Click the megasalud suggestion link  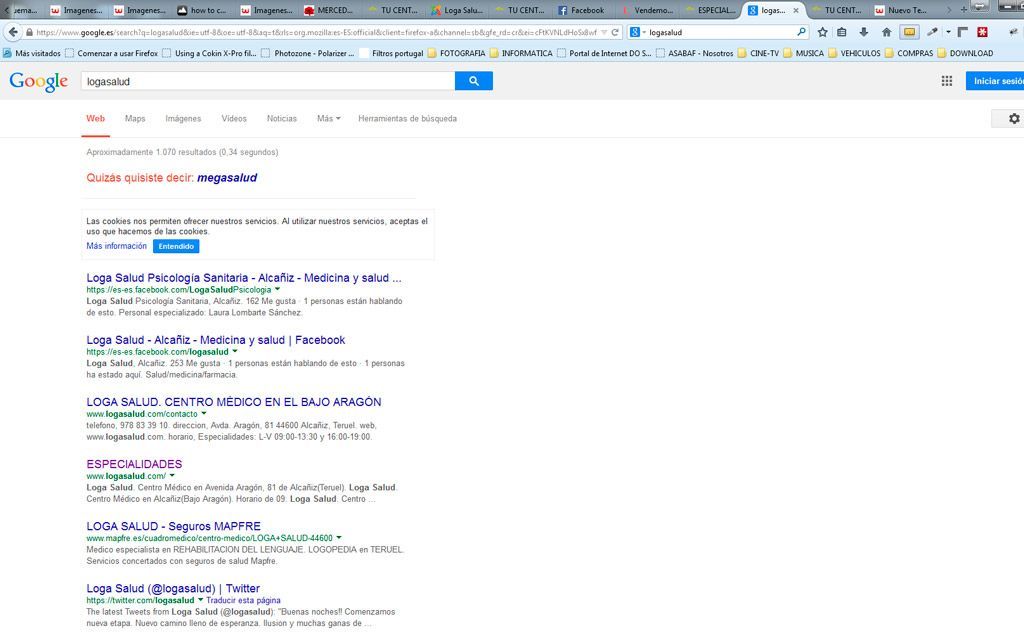[x=227, y=178]
